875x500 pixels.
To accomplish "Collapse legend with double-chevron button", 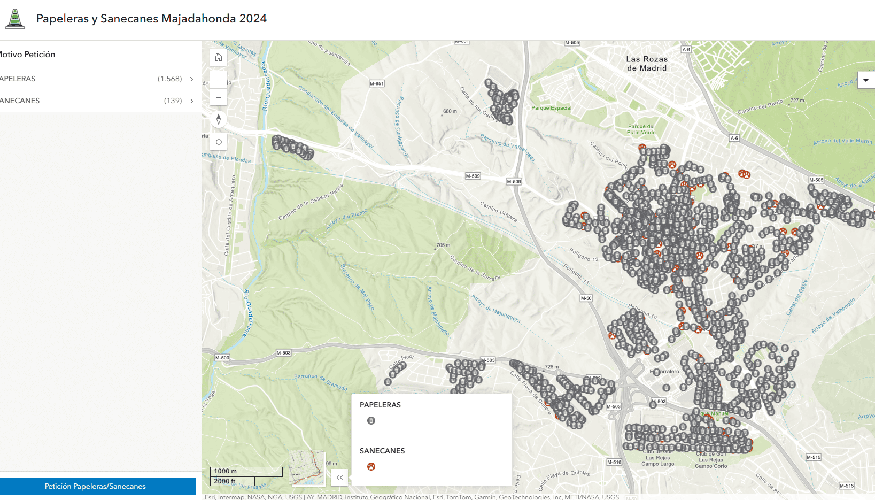I will tap(338, 477).
